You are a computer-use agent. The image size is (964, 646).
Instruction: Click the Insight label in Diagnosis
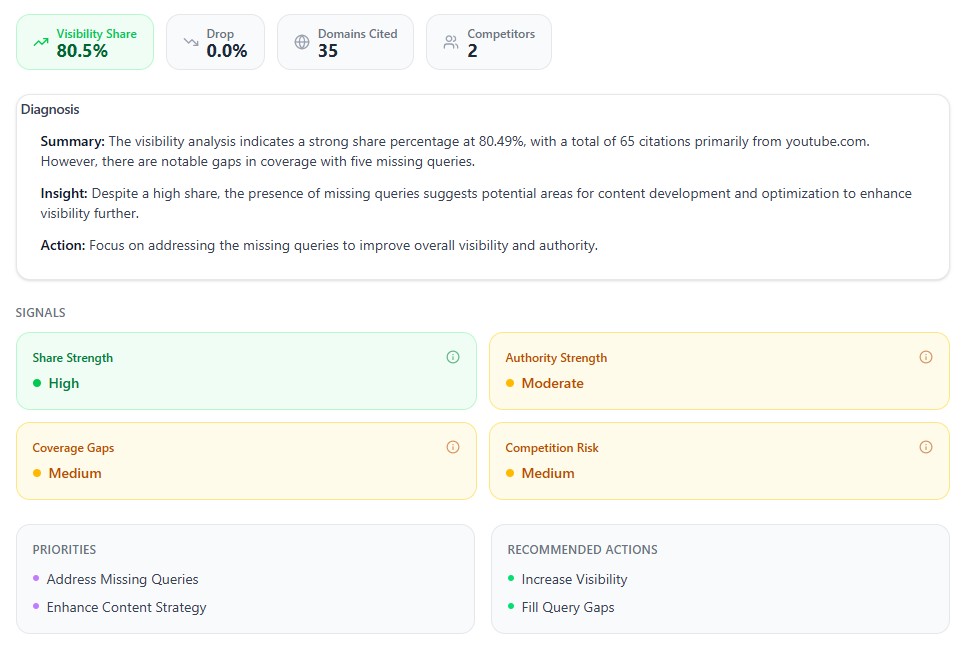(x=64, y=193)
